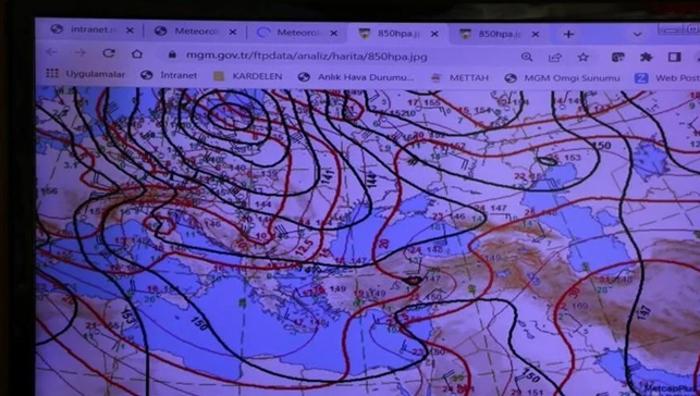Open the extensions puzzle piece icon
Image resolution: width=700 pixels, height=396 pixels.
point(646,57)
